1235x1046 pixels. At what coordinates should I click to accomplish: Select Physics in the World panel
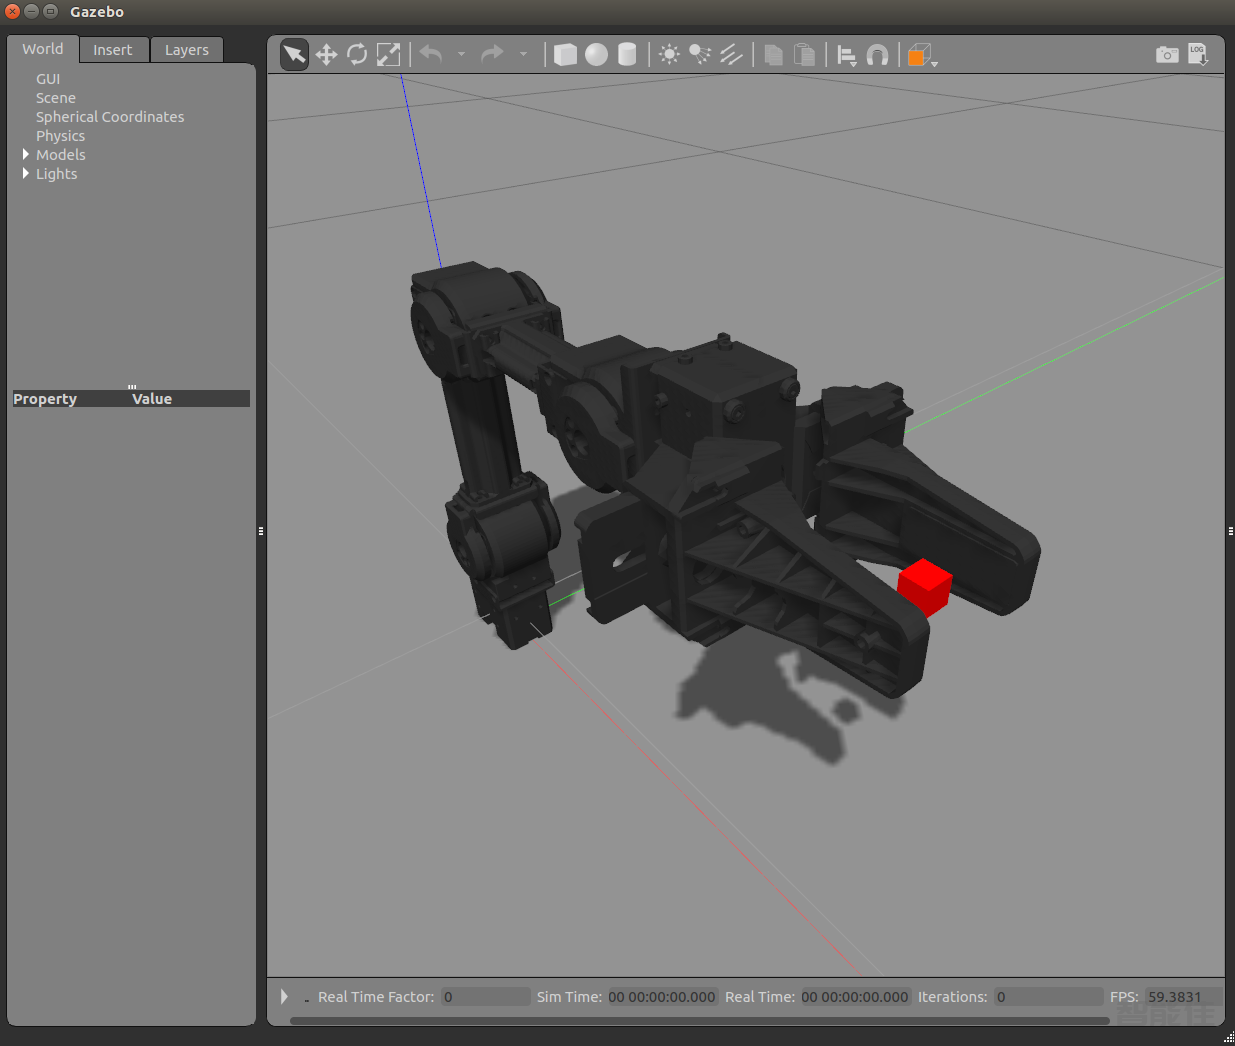point(60,135)
